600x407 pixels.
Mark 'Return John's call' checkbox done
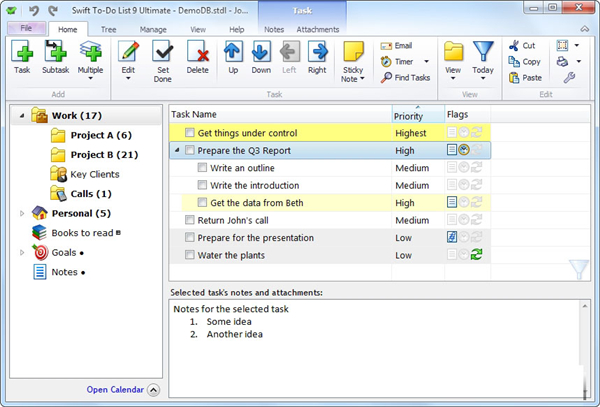click(189, 220)
